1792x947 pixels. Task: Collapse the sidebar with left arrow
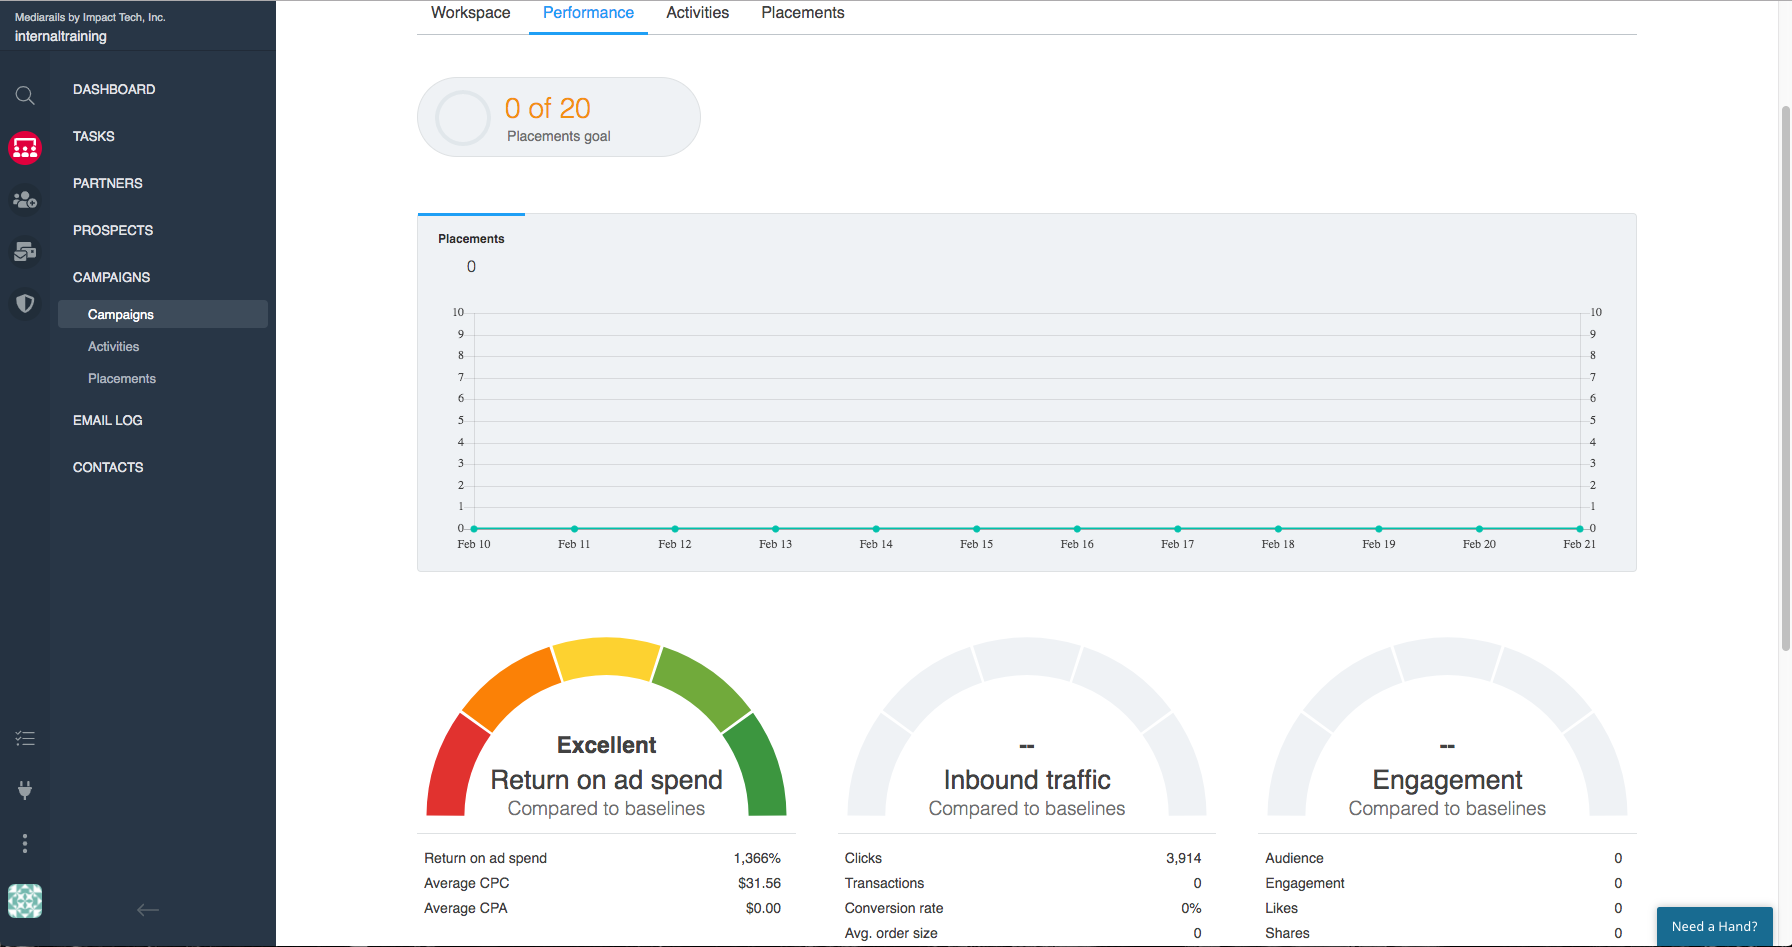[148, 909]
